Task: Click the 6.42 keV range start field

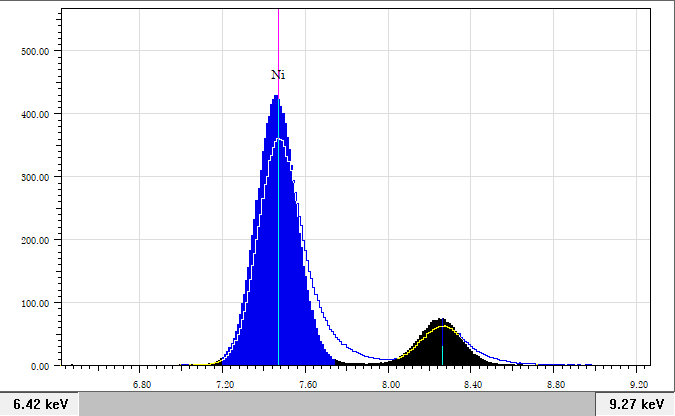Action: tap(39, 404)
